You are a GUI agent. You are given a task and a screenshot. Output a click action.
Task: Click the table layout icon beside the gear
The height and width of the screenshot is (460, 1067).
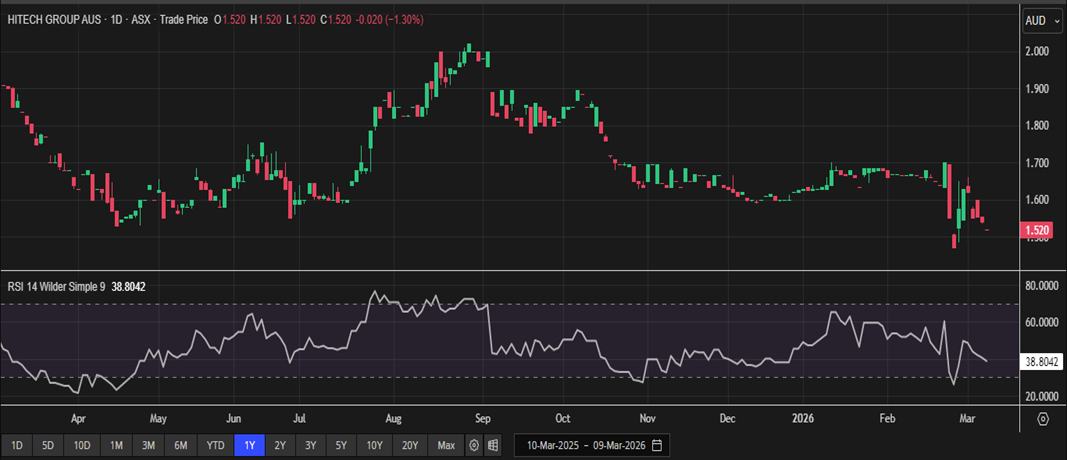coord(493,444)
